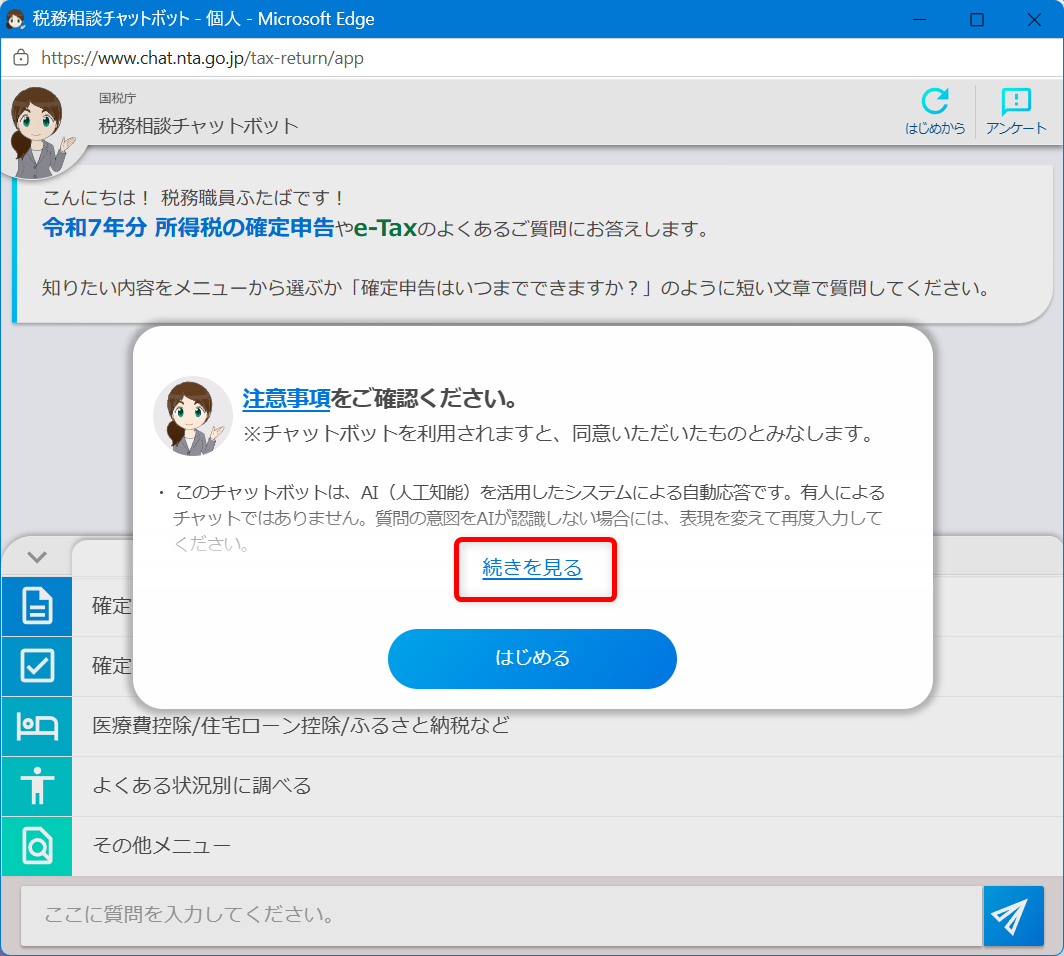Click the avatar inside the notice dialog
This screenshot has height=956, width=1064.
pyautogui.click(x=192, y=416)
